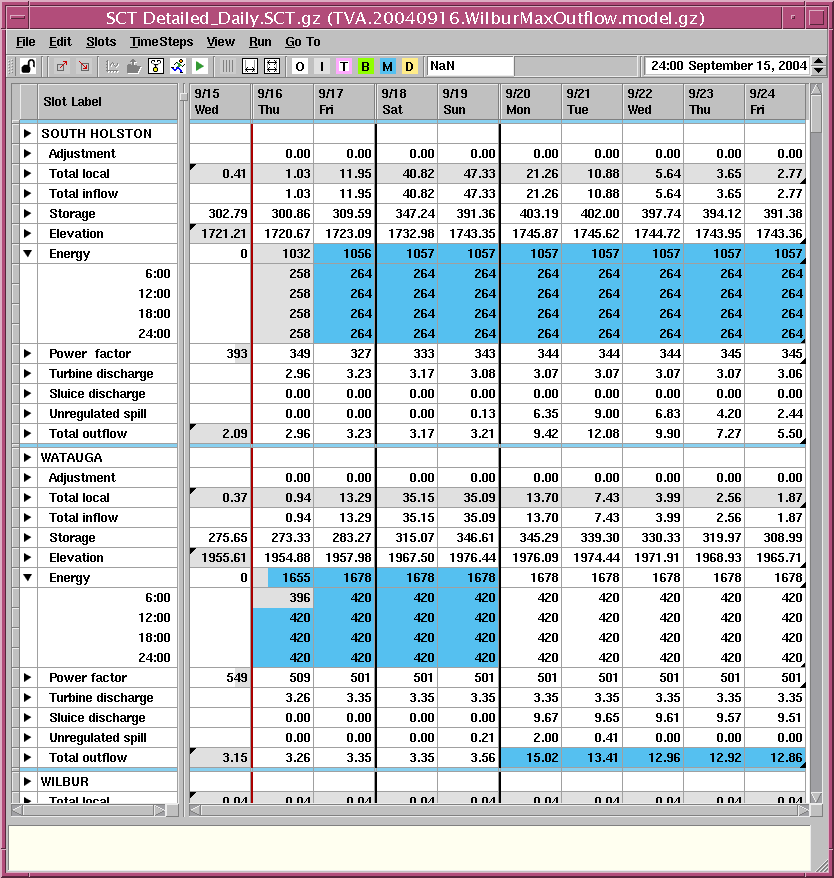Select Watauga Energy cell 1655
This screenshot has height=878, width=834.
coord(283,578)
